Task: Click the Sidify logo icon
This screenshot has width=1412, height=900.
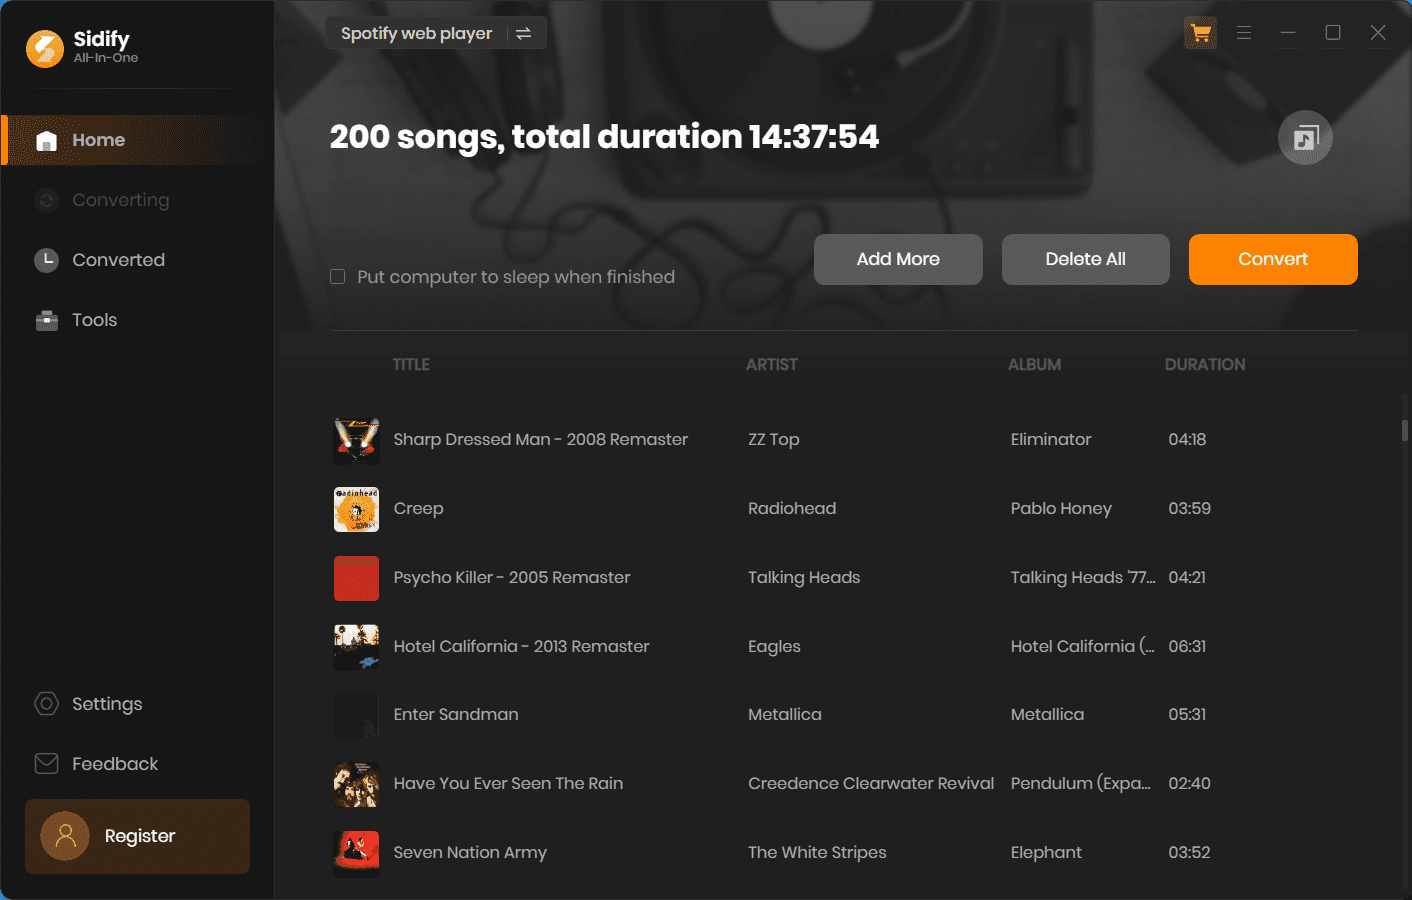Action: click(x=45, y=47)
